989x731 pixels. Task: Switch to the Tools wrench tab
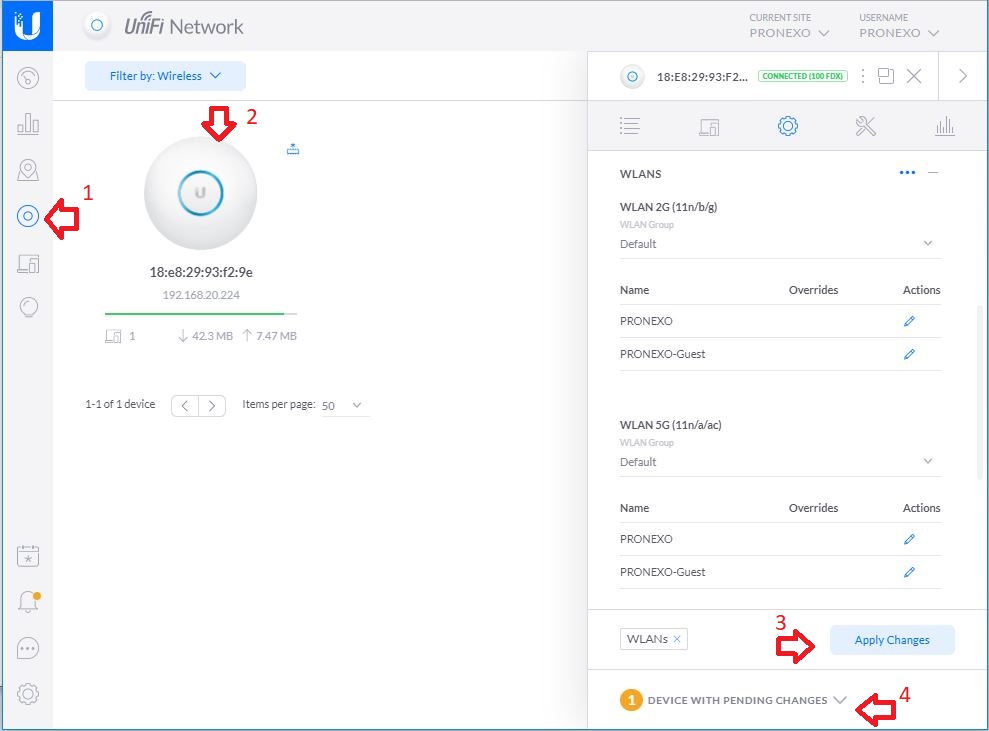865,126
